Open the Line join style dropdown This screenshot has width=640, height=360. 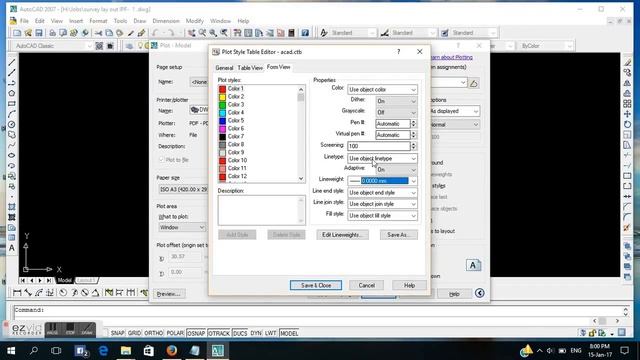pyautogui.click(x=382, y=204)
